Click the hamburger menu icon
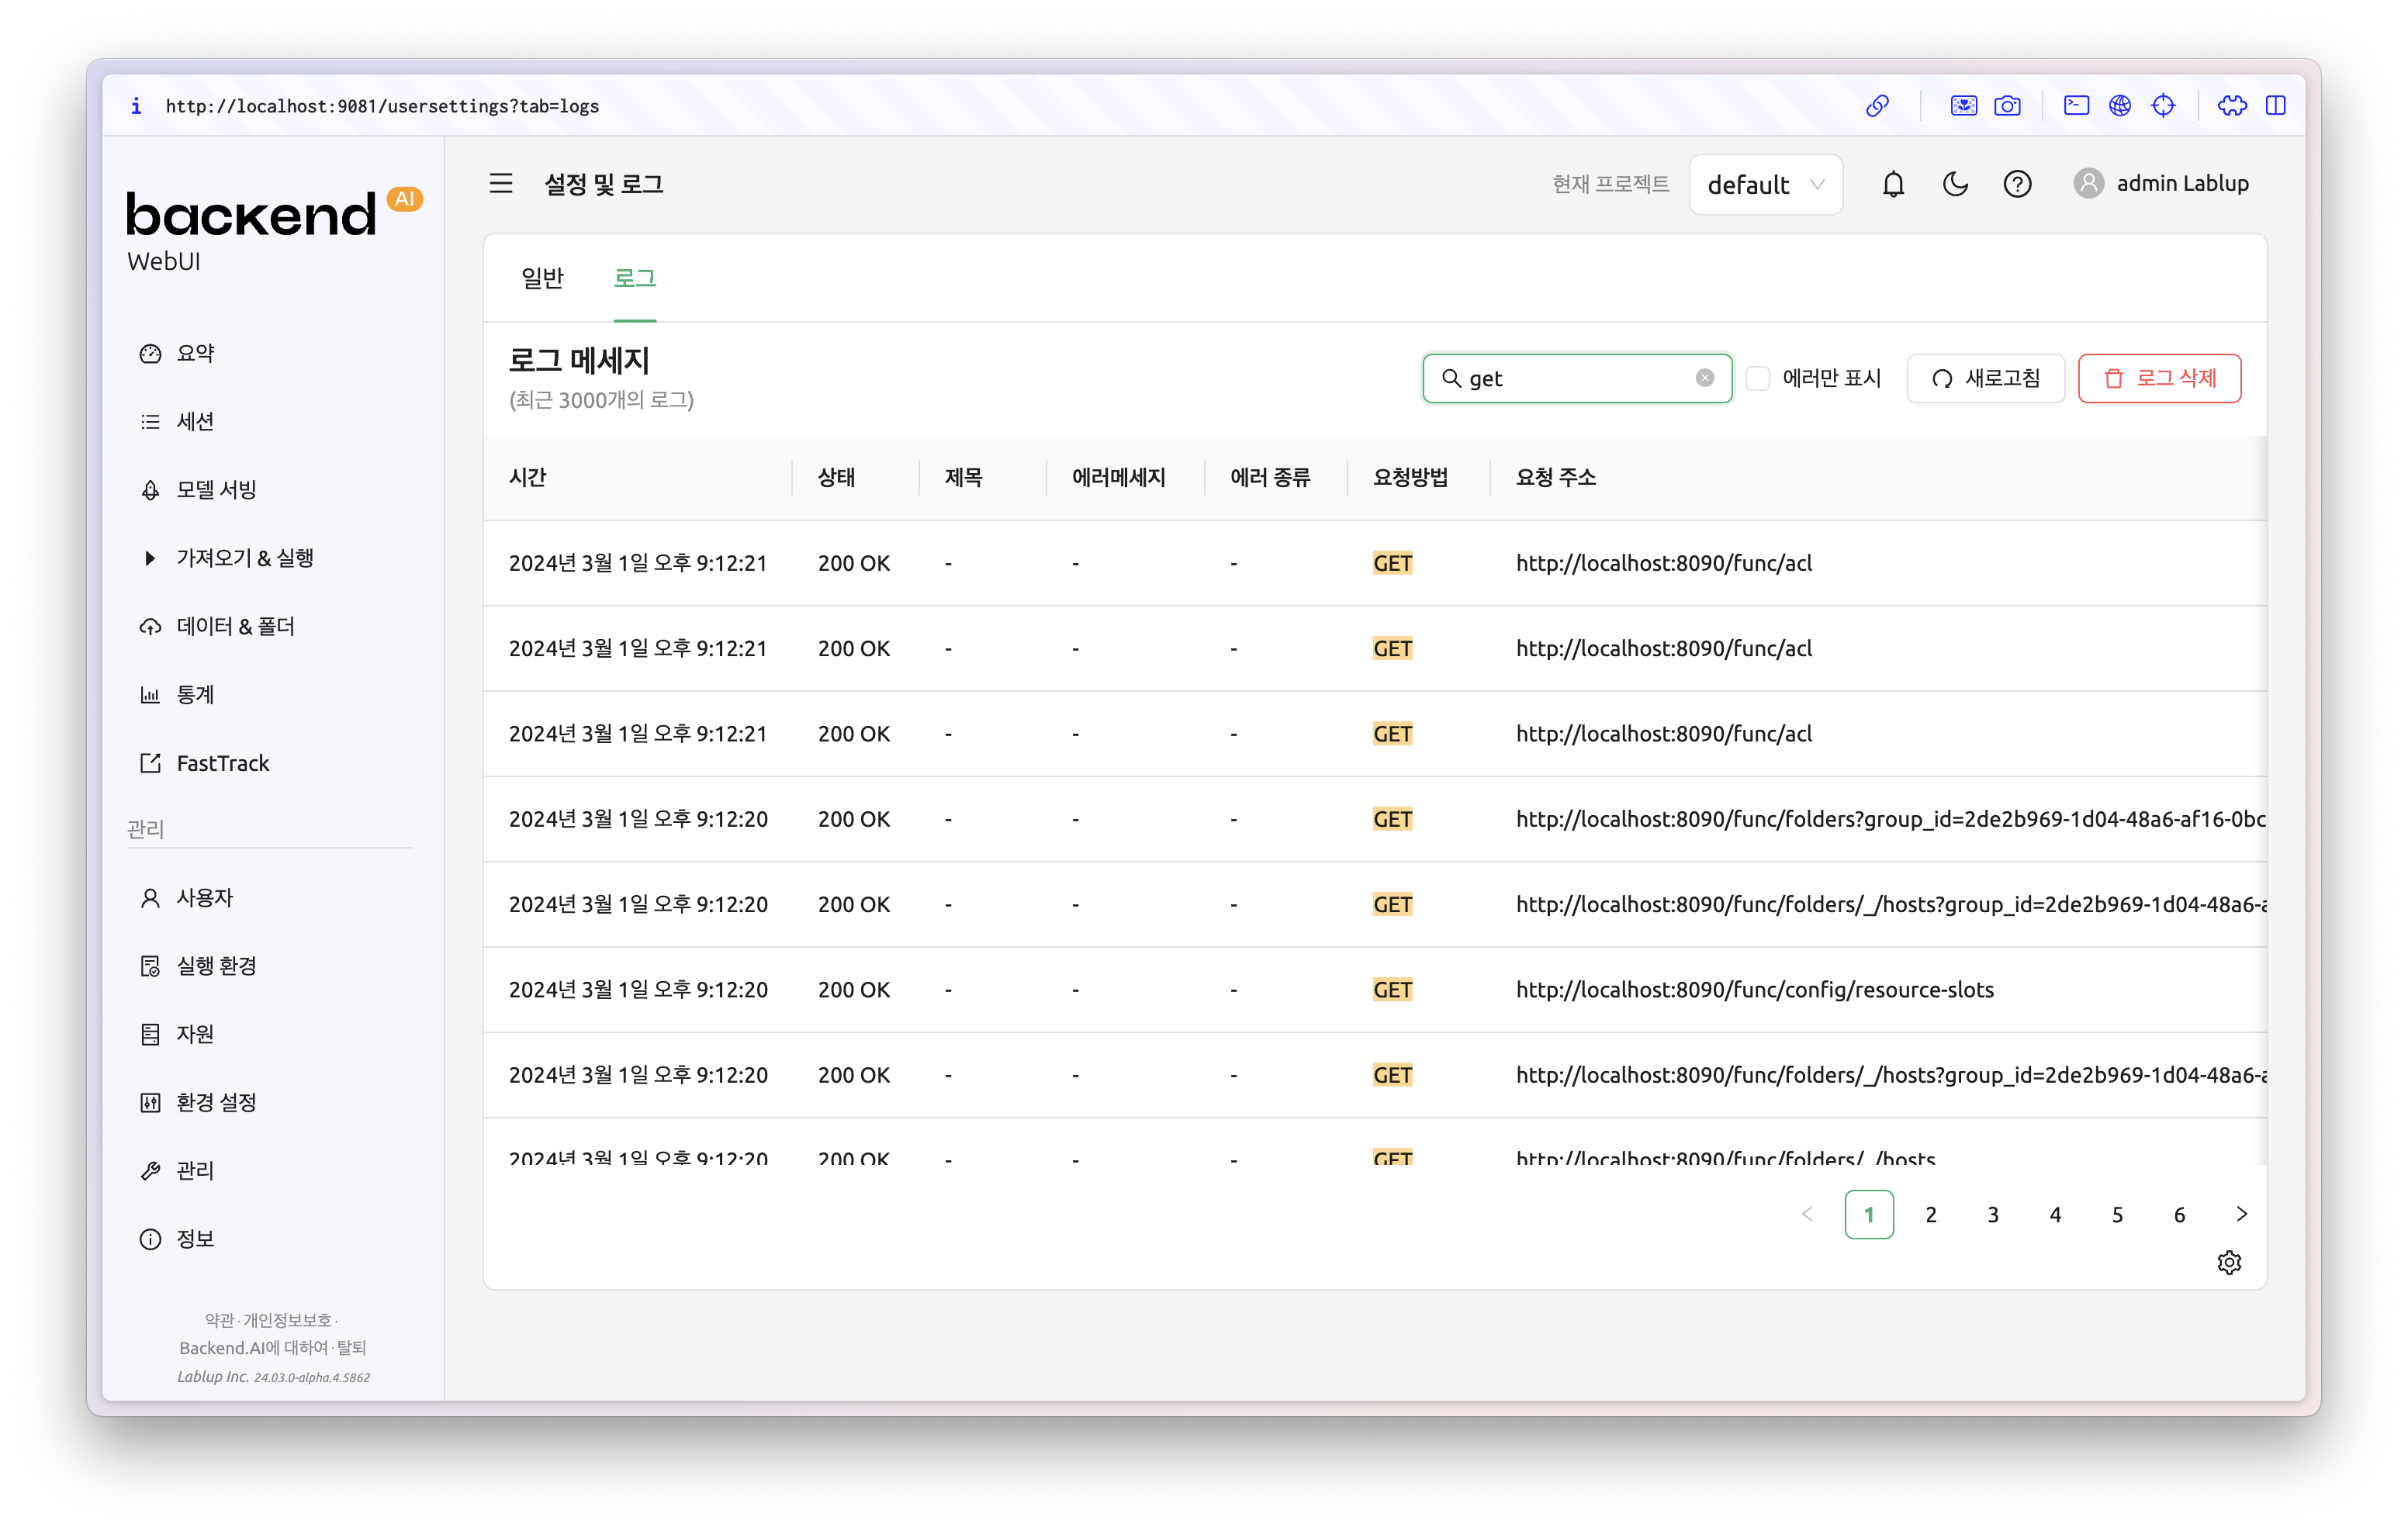Screen dimensions: 2408x1531 [501, 184]
